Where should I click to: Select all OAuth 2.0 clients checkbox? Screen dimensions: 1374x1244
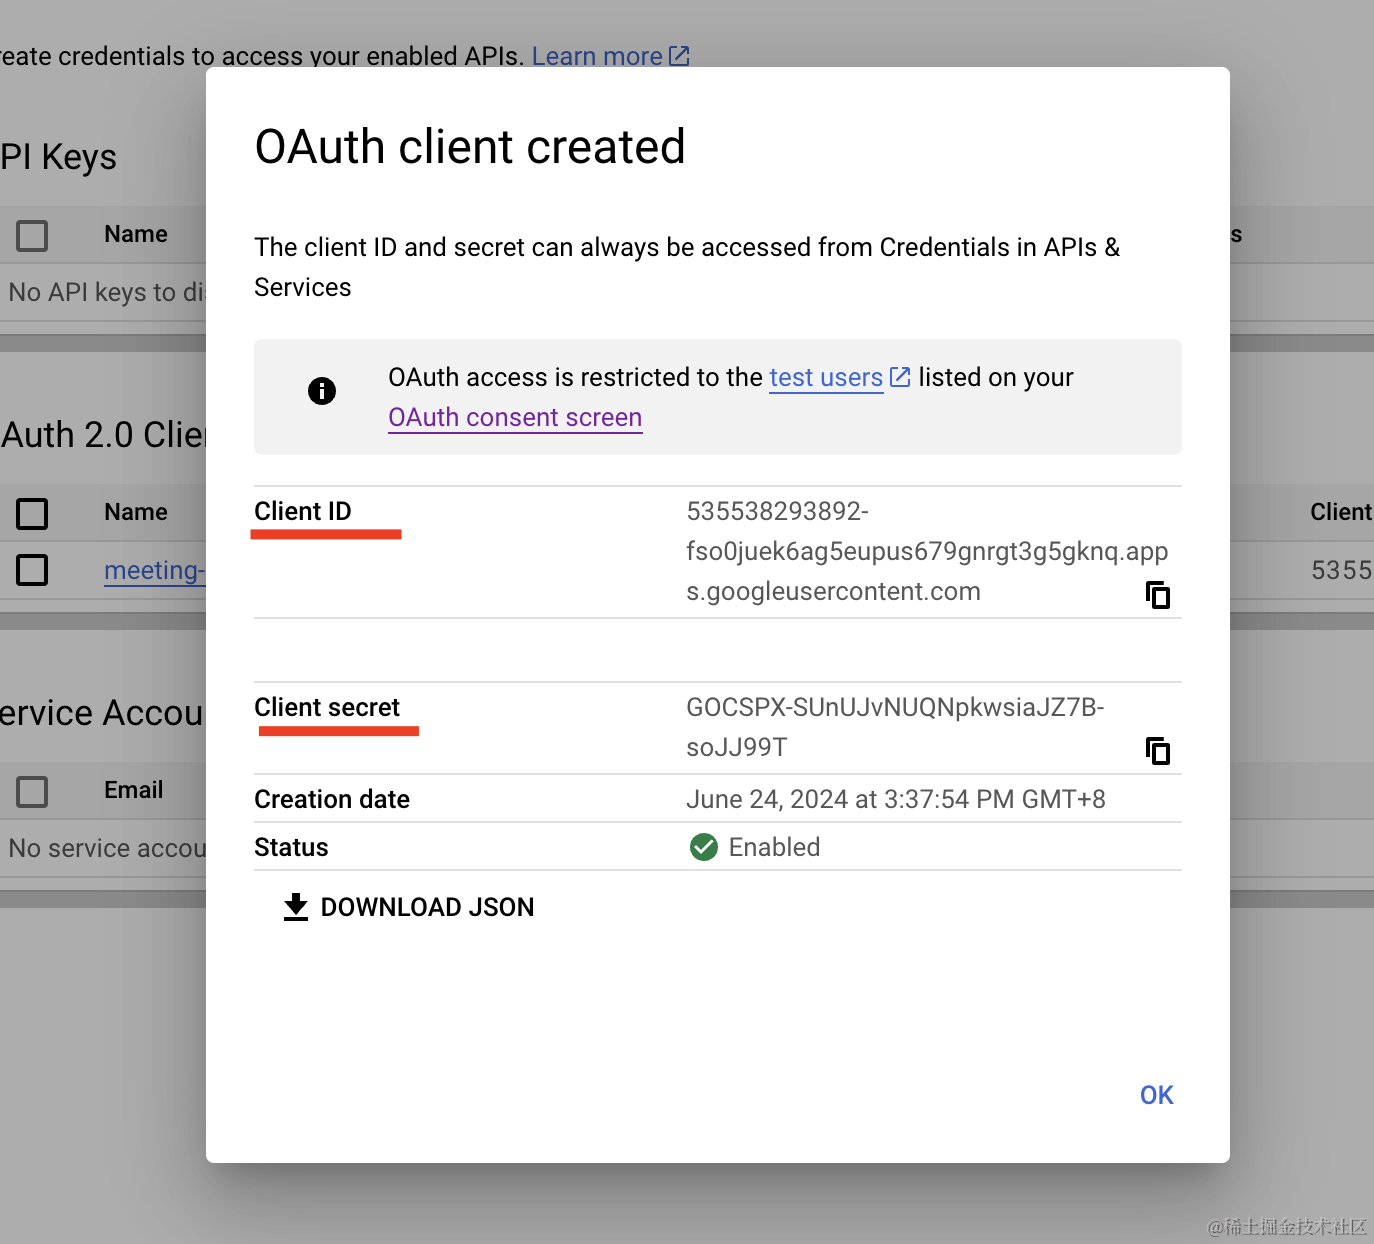32,513
